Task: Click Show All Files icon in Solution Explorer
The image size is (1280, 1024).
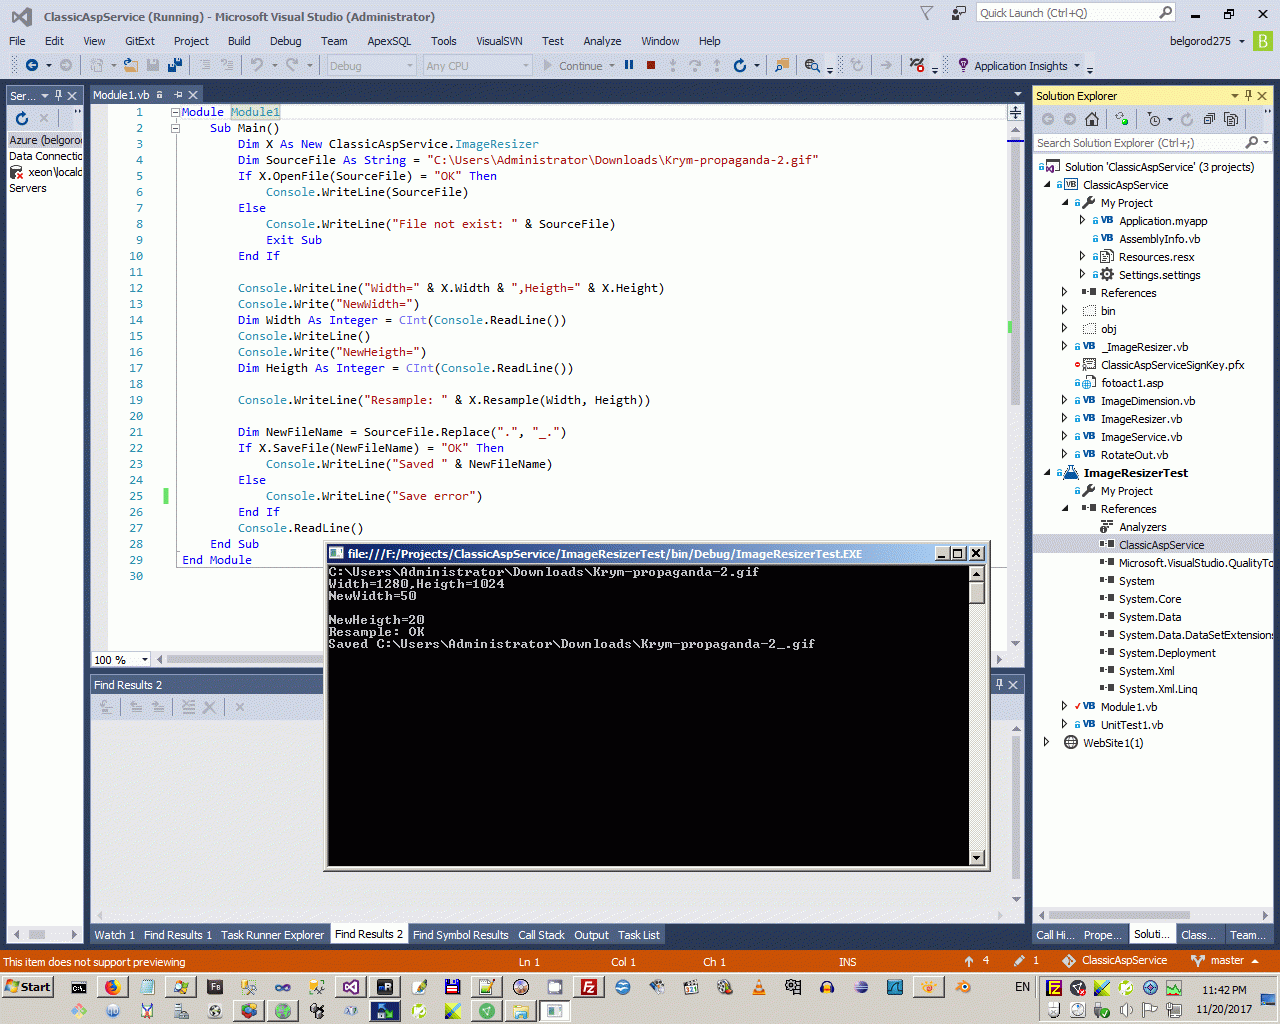Action: (x=1231, y=119)
